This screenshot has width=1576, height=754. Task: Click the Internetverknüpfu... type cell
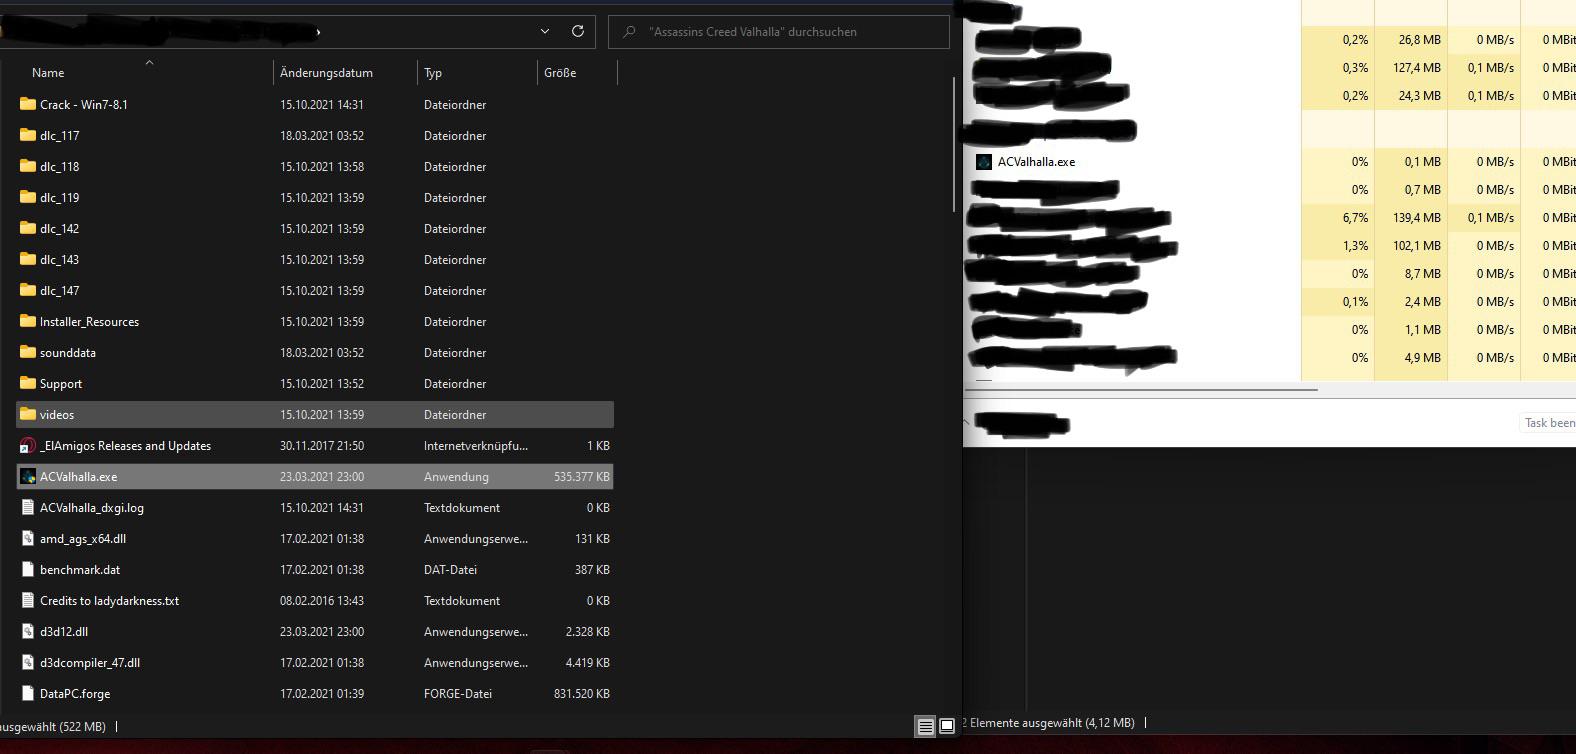coord(476,446)
